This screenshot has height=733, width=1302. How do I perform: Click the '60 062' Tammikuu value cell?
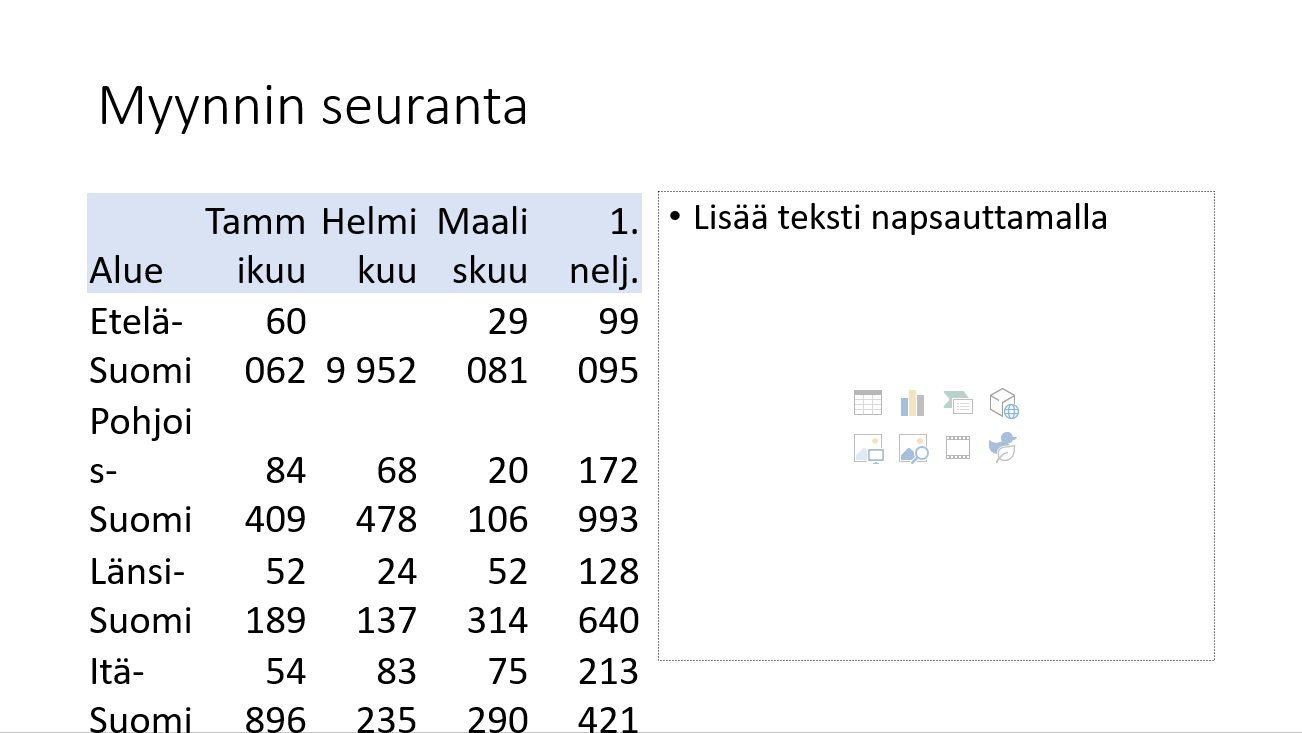[x=254, y=345]
